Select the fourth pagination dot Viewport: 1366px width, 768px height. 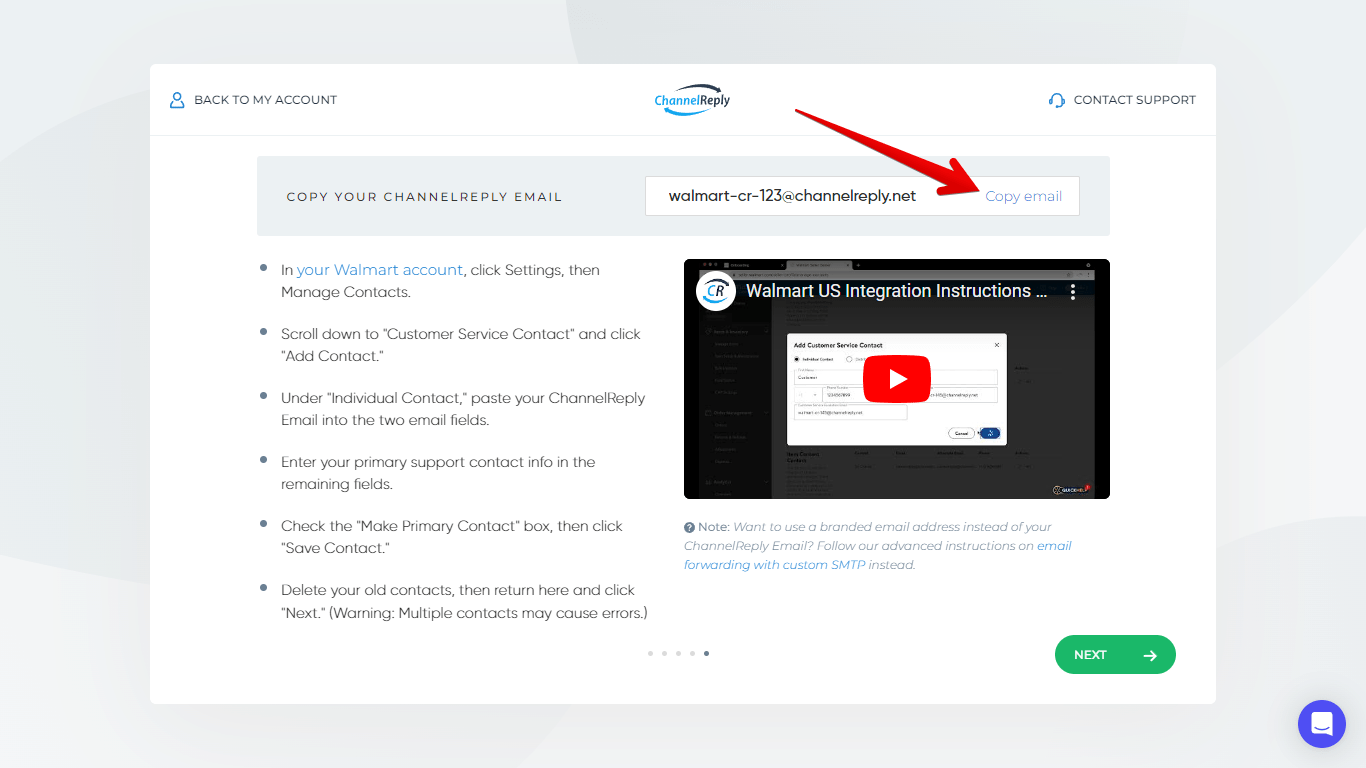693,653
